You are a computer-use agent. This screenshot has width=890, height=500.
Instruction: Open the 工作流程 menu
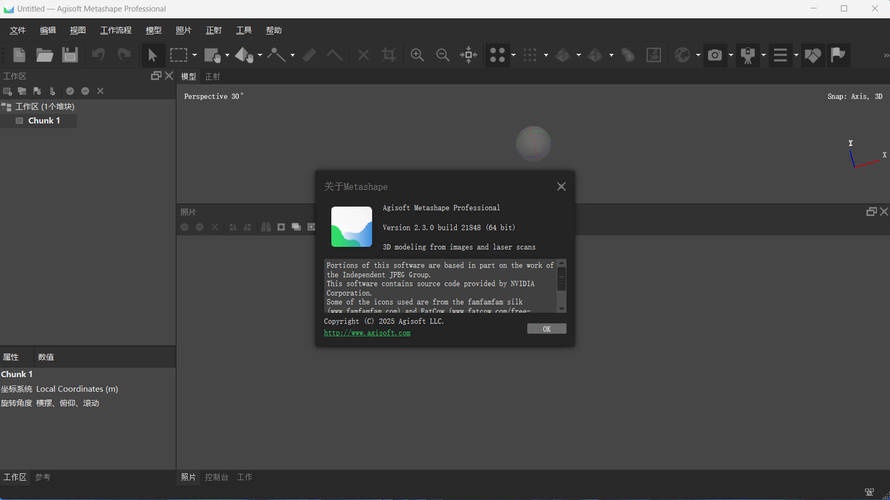tap(115, 31)
